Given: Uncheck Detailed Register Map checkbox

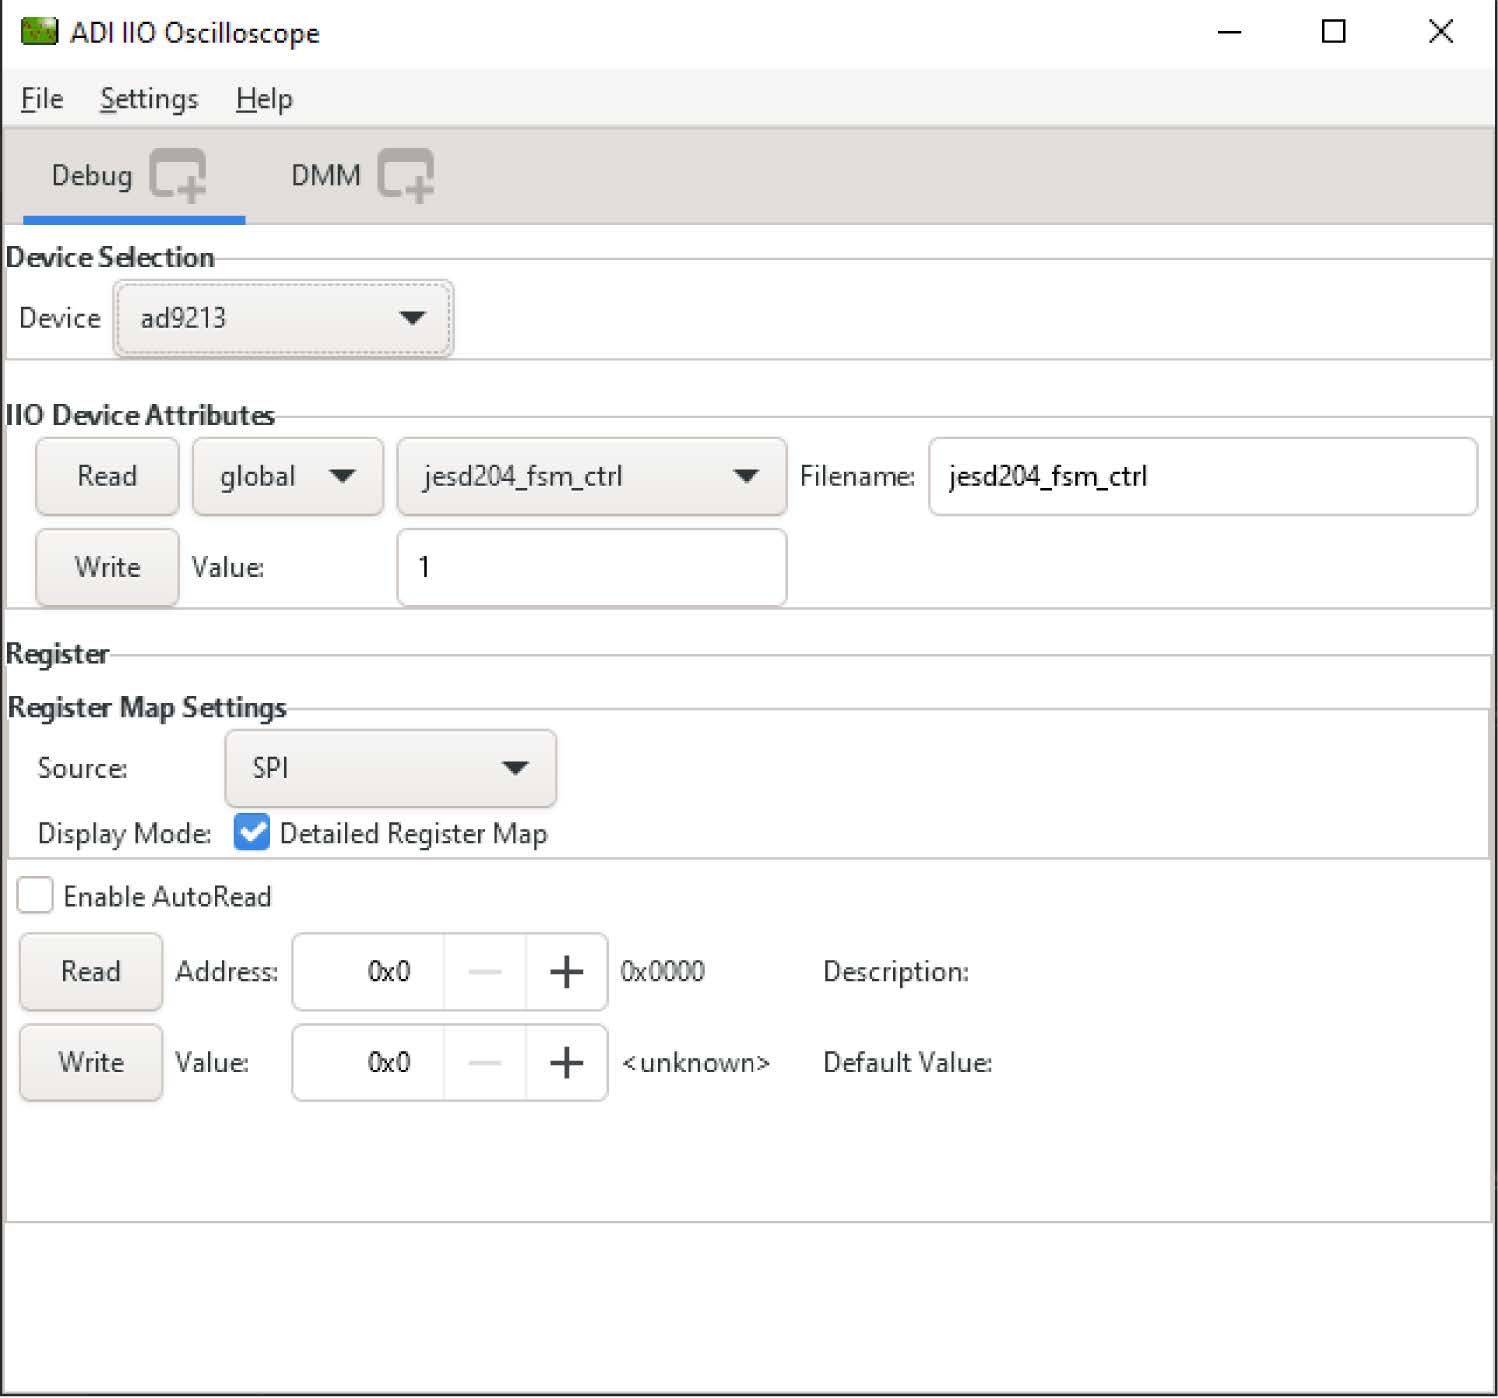Looking at the screenshot, I should pyautogui.click(x=252, y=833).
